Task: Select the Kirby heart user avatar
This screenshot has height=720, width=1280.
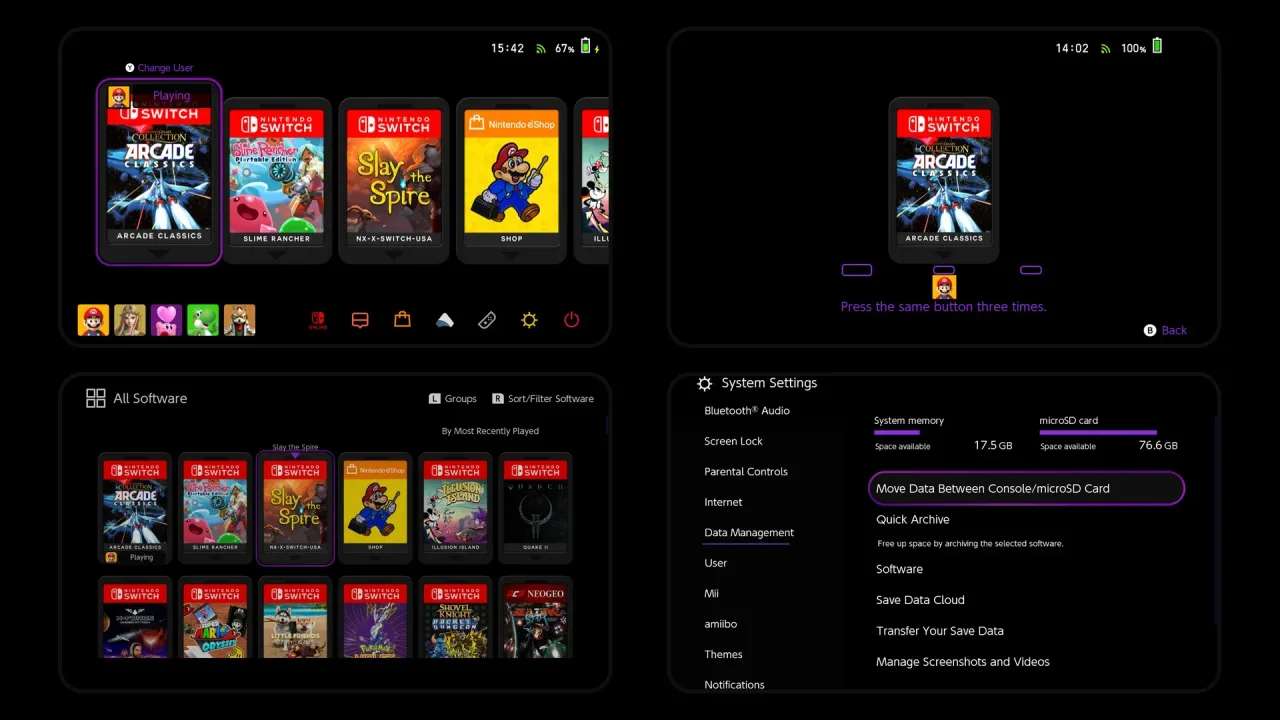Action: [167, 320]
